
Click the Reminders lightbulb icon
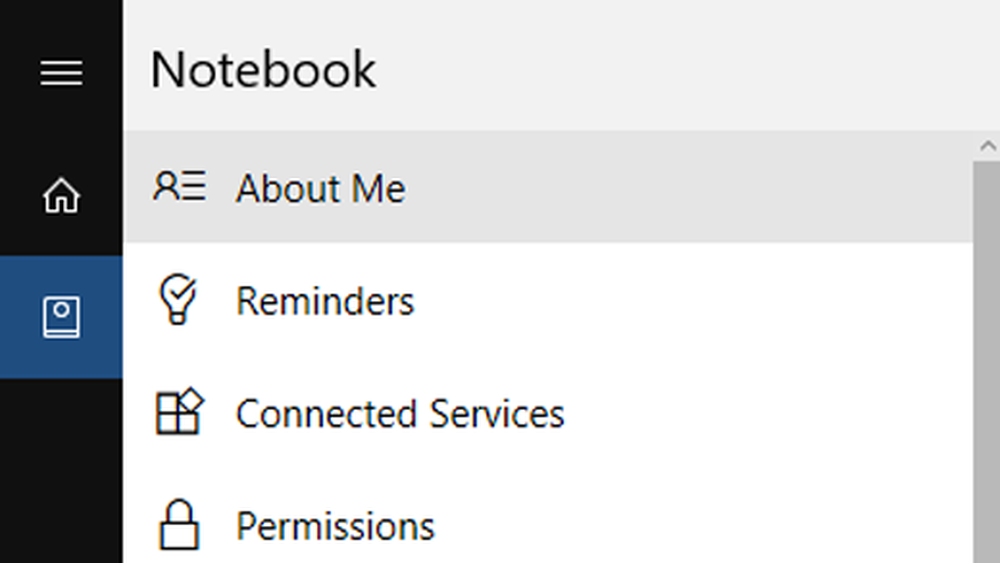coord(178,299)
